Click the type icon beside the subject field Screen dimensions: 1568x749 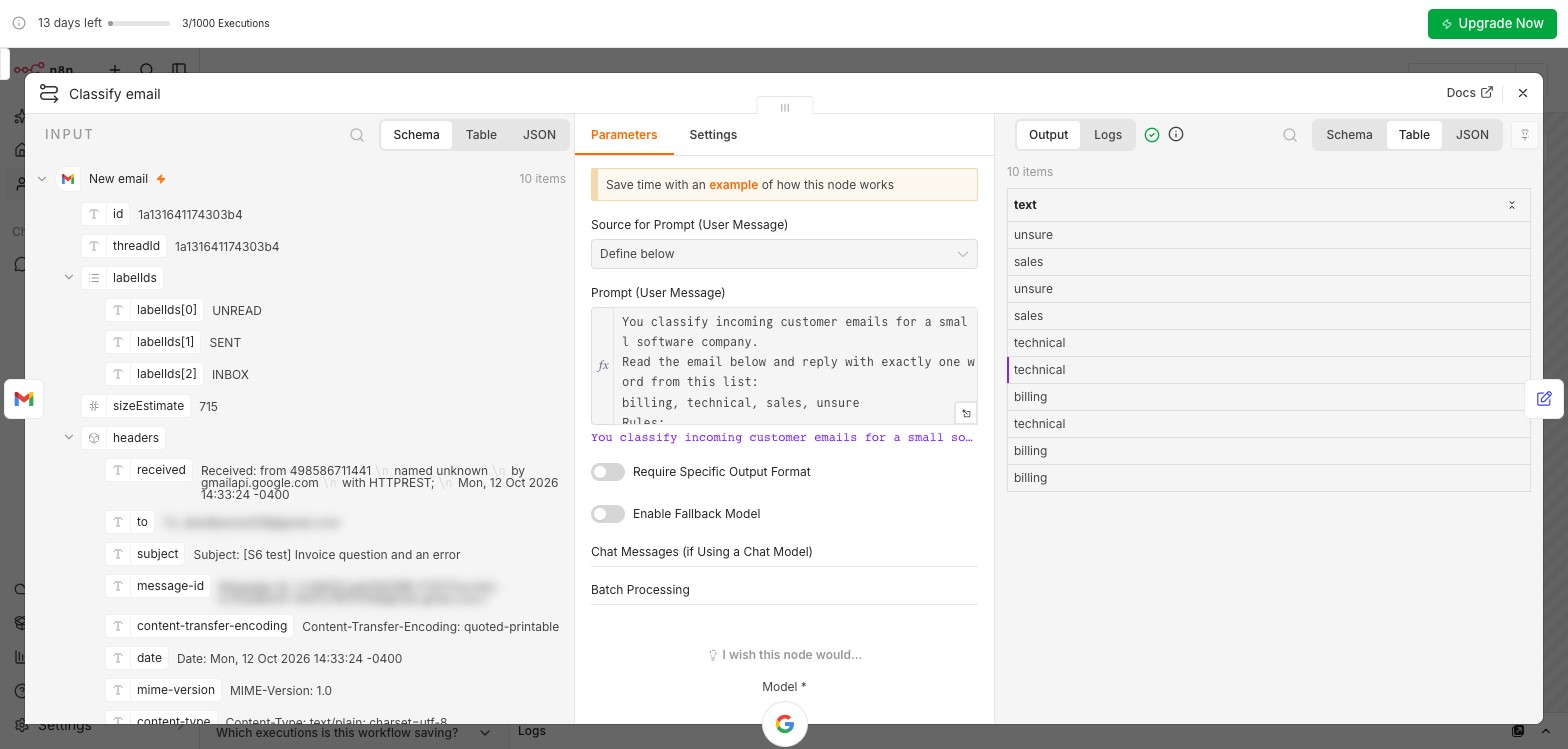[x=118, y=554]
